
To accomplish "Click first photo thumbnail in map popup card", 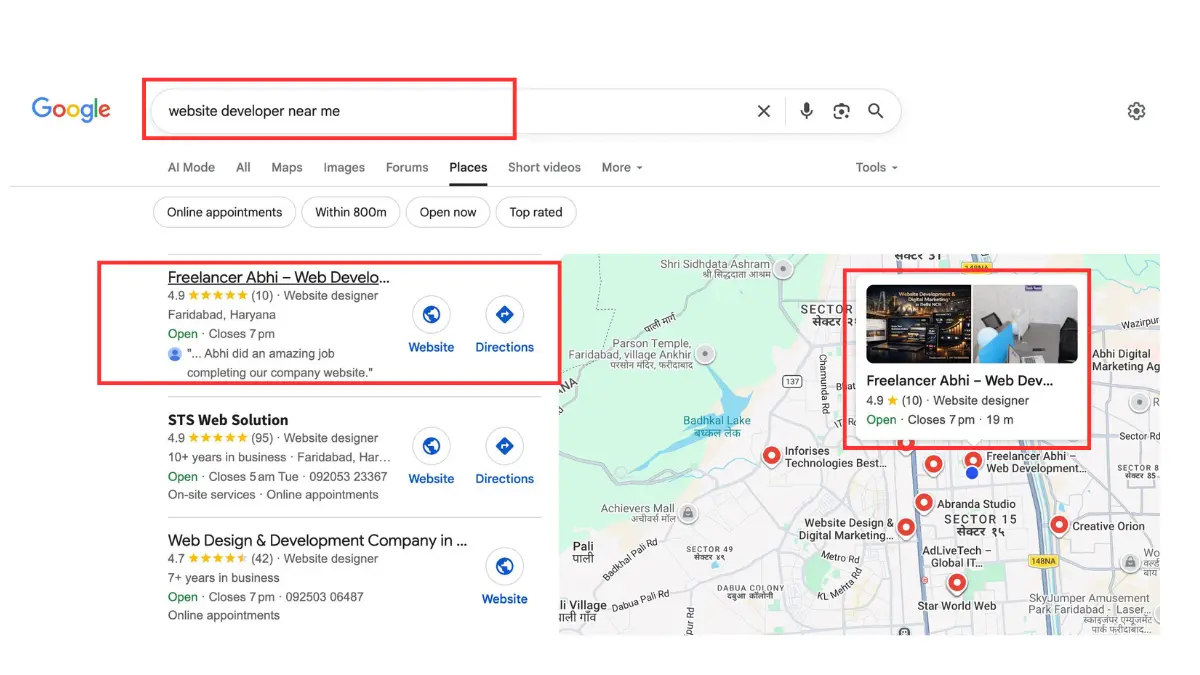I will [x=918, y=324].
